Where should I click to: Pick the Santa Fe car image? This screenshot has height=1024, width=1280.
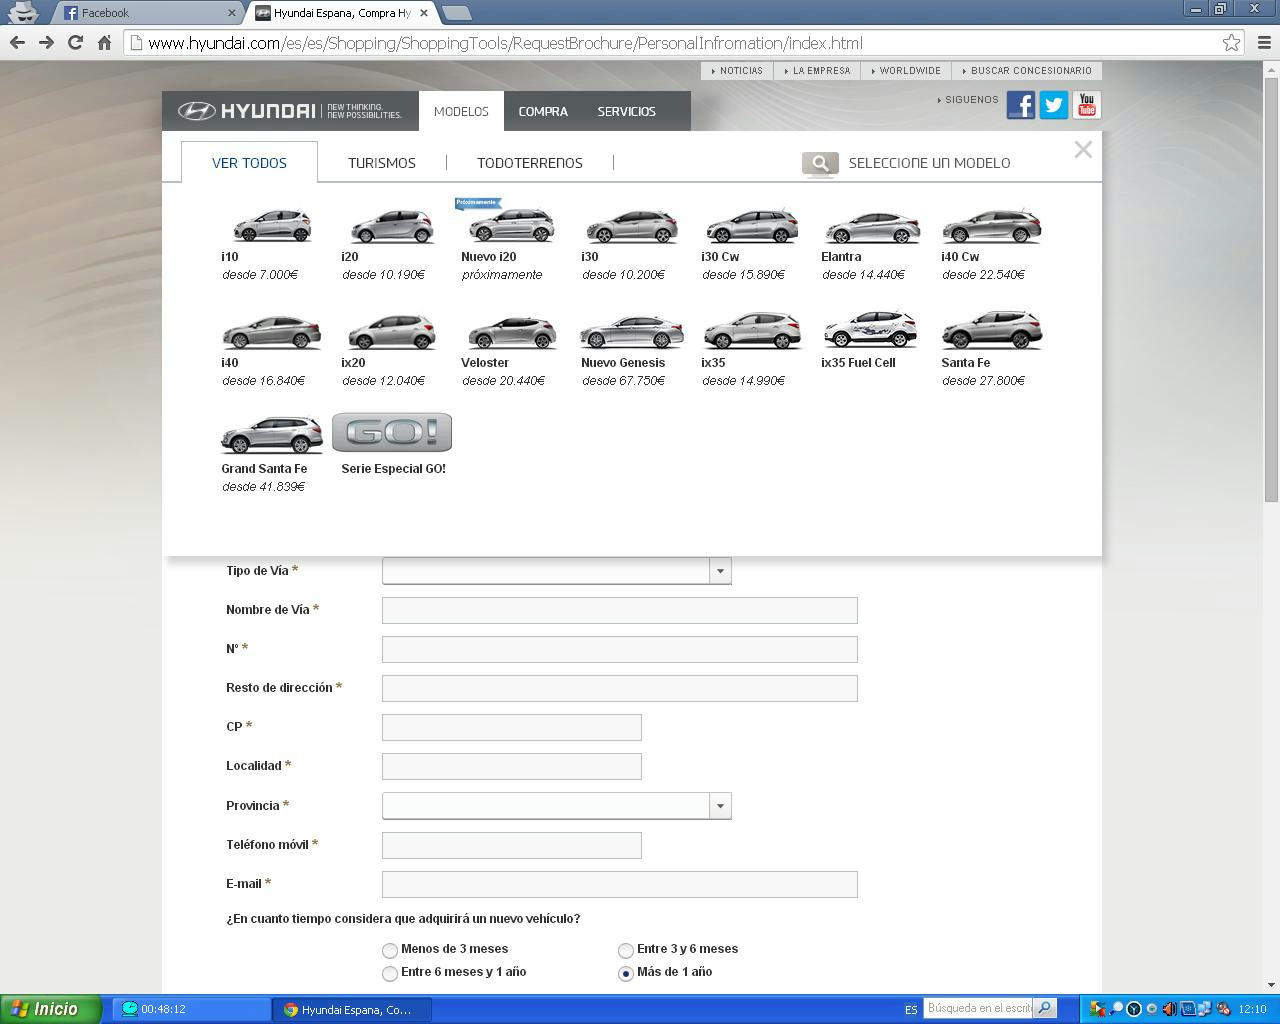[x=991, y=329]
